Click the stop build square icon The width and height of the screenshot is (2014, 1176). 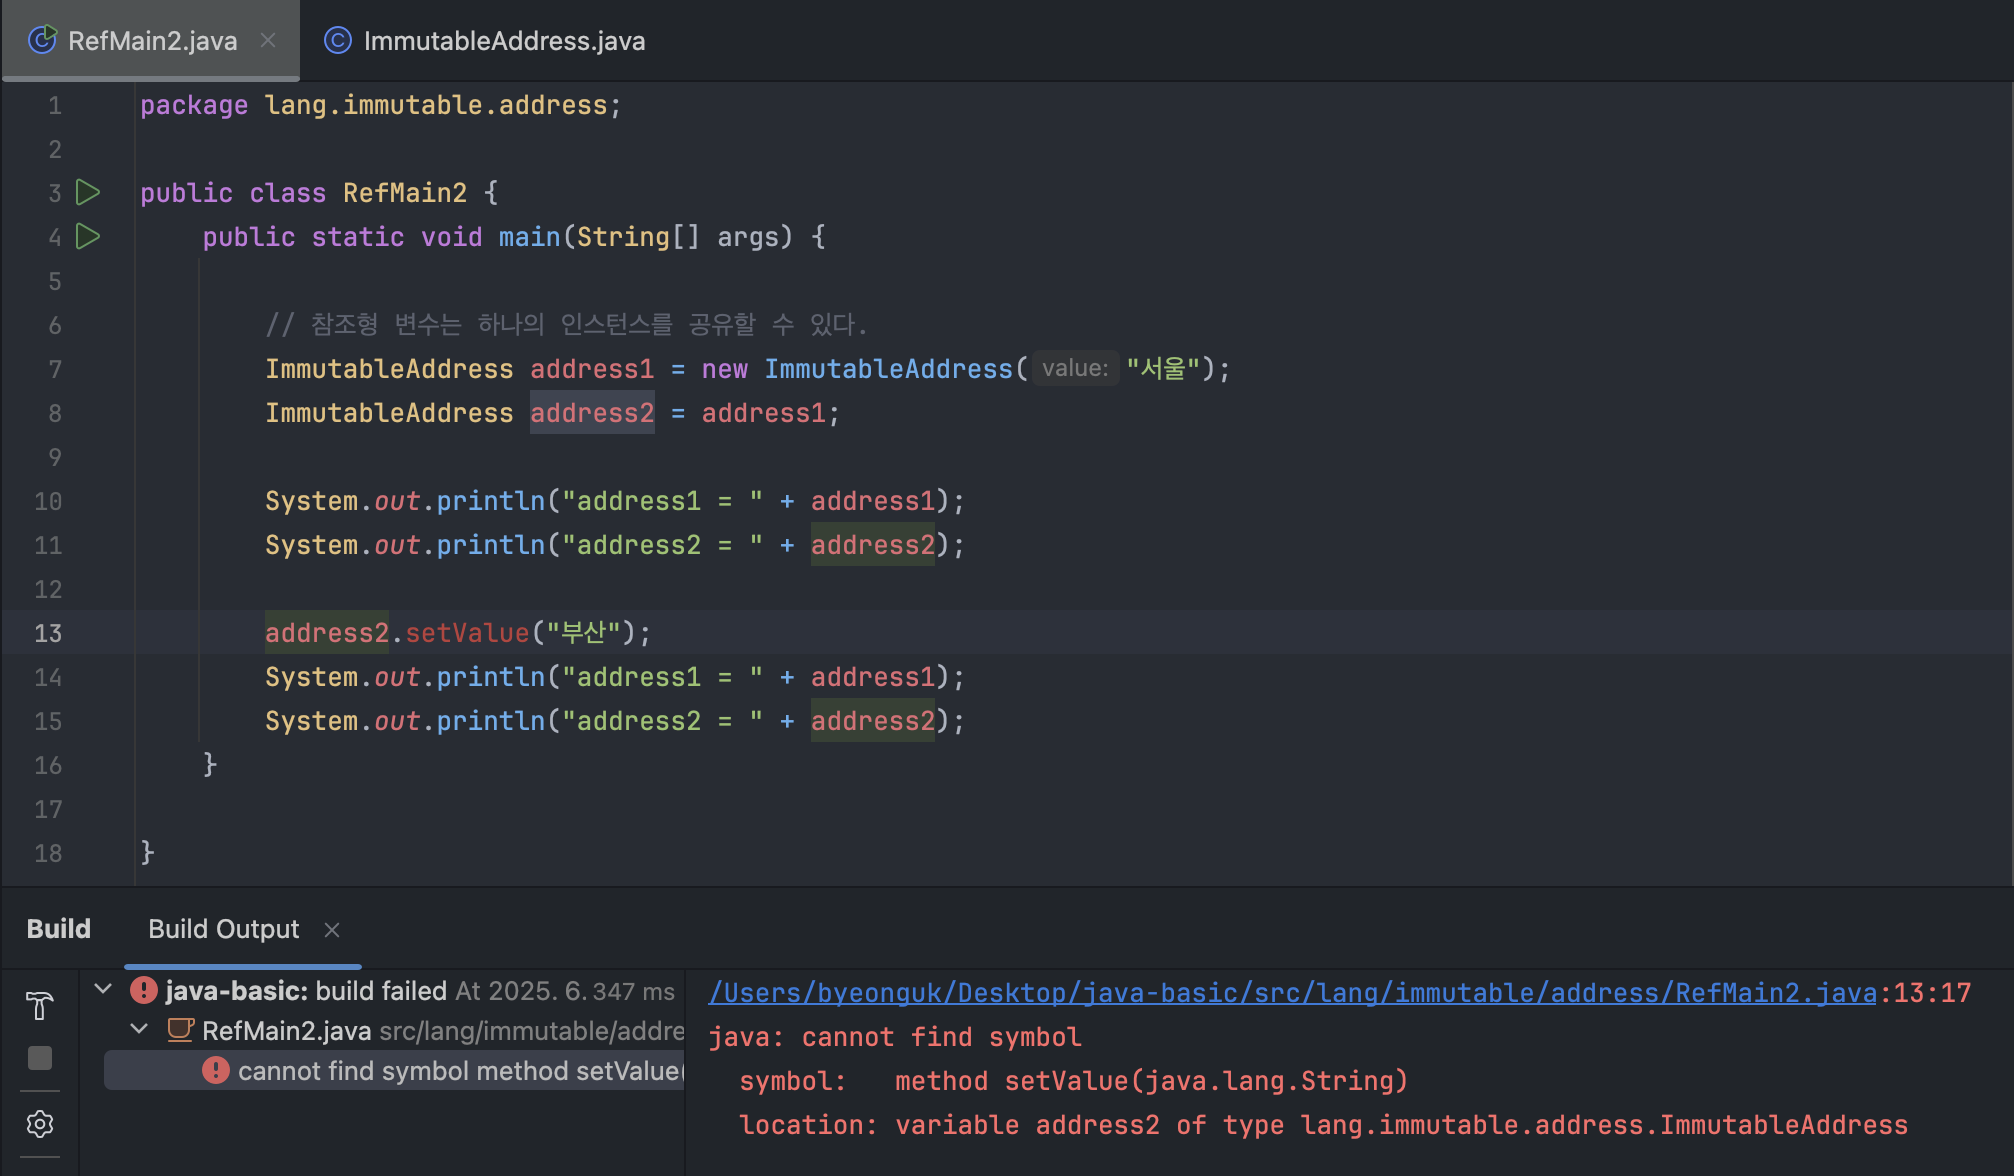click(x=40, y=1058)
